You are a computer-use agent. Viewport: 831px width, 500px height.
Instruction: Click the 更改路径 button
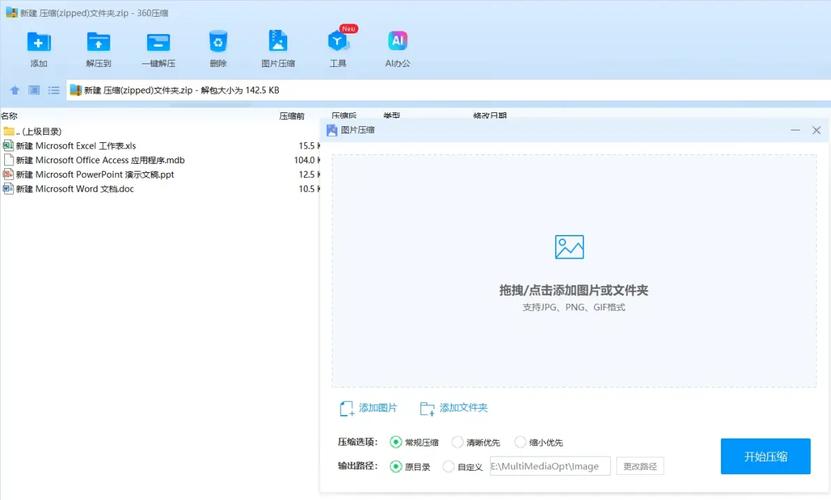coord(641,467)
